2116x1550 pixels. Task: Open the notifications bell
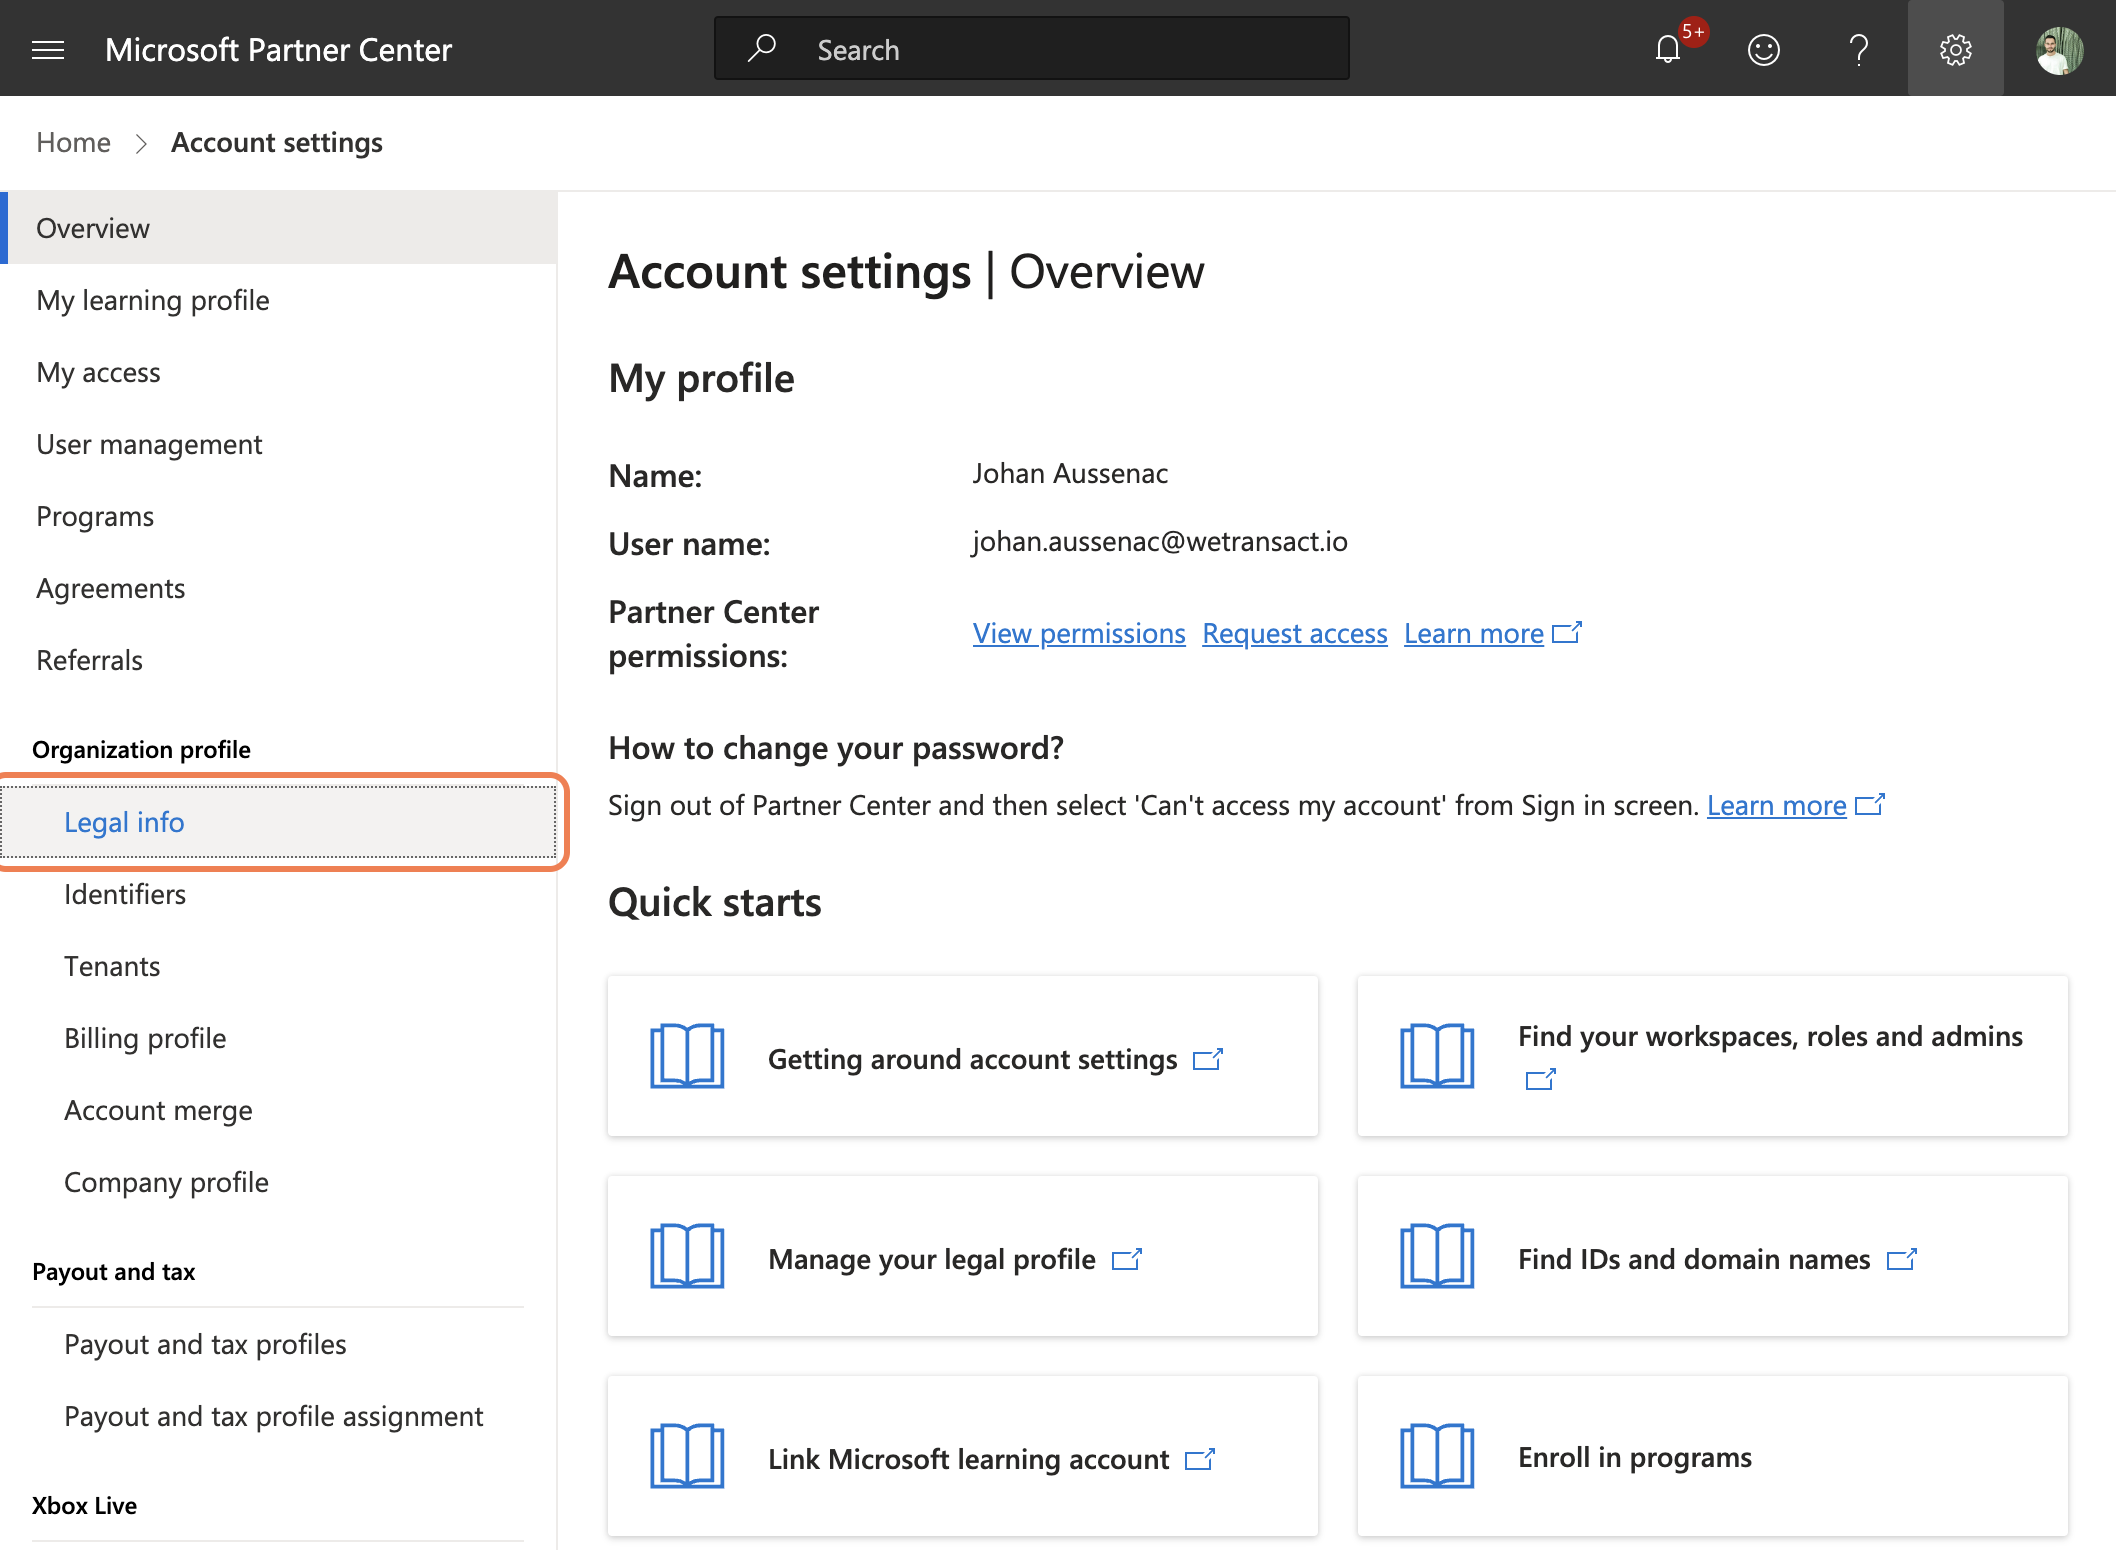coord(1668,49)
